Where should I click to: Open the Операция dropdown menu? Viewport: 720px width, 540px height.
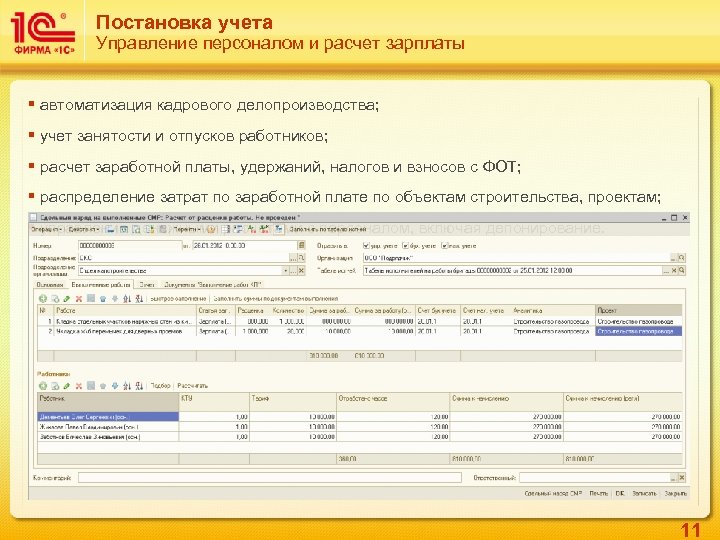coord(46,229)
